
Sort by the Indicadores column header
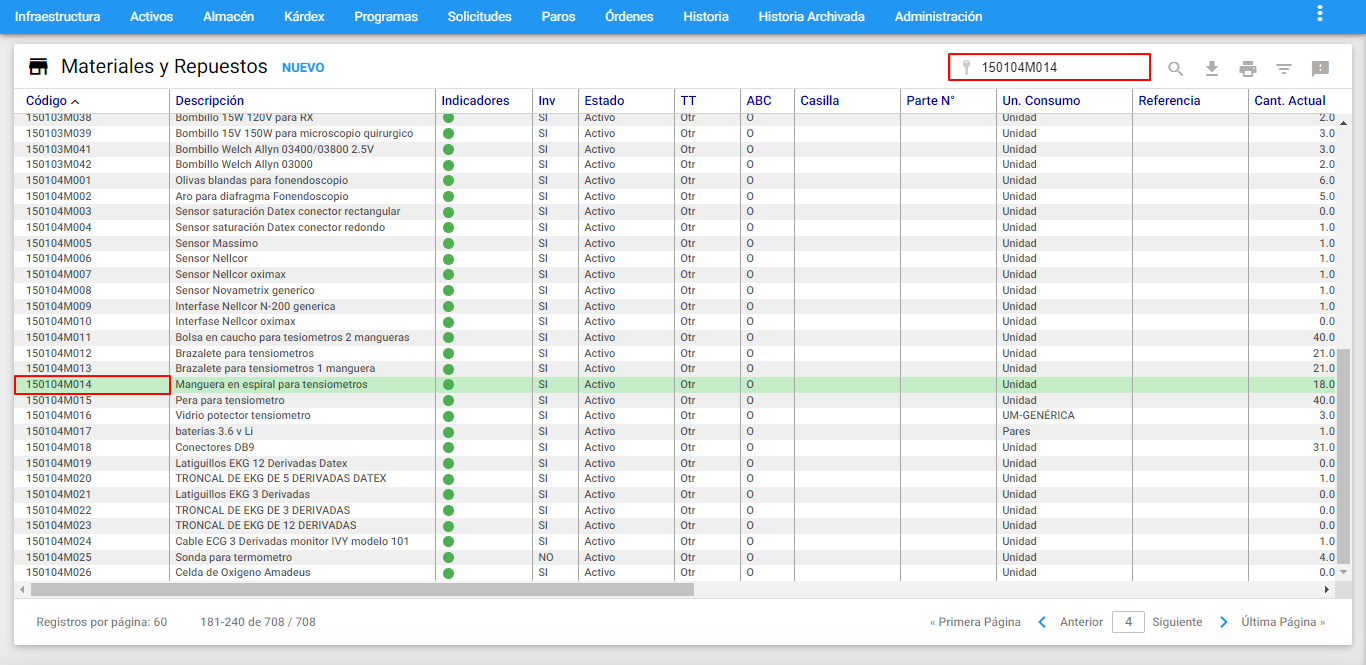coord(475,101)
